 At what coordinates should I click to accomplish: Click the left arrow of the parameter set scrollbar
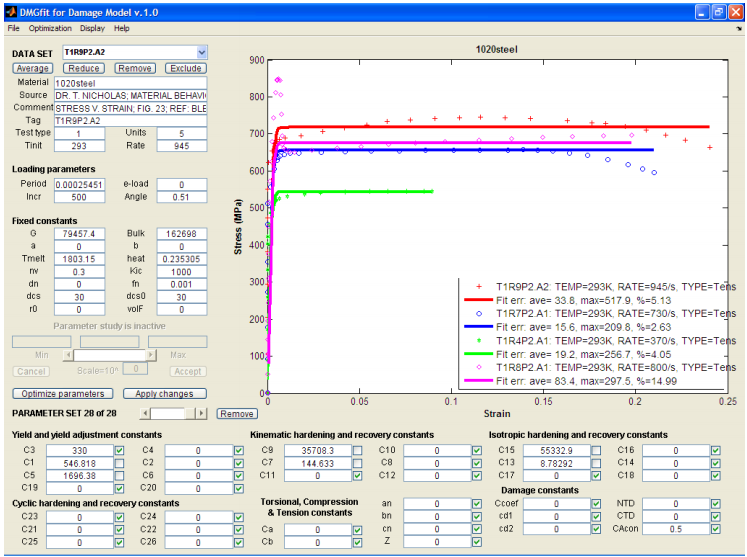146,413
